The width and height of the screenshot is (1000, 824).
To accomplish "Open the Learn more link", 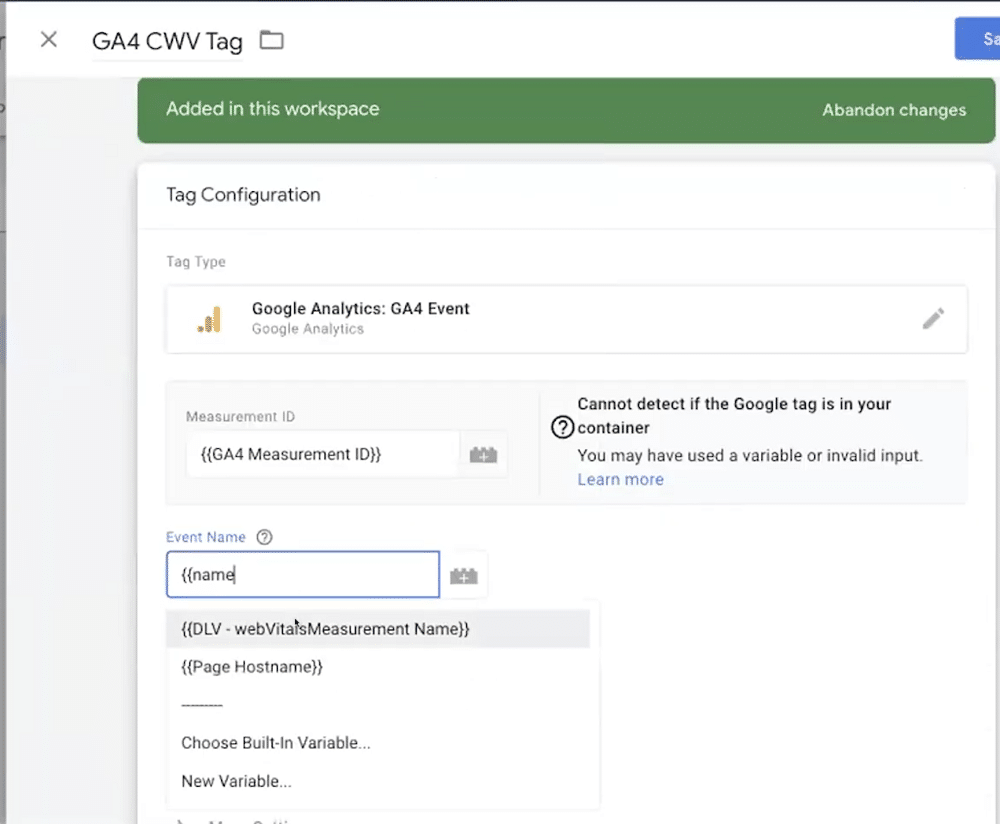I will [x=620, y=479].
